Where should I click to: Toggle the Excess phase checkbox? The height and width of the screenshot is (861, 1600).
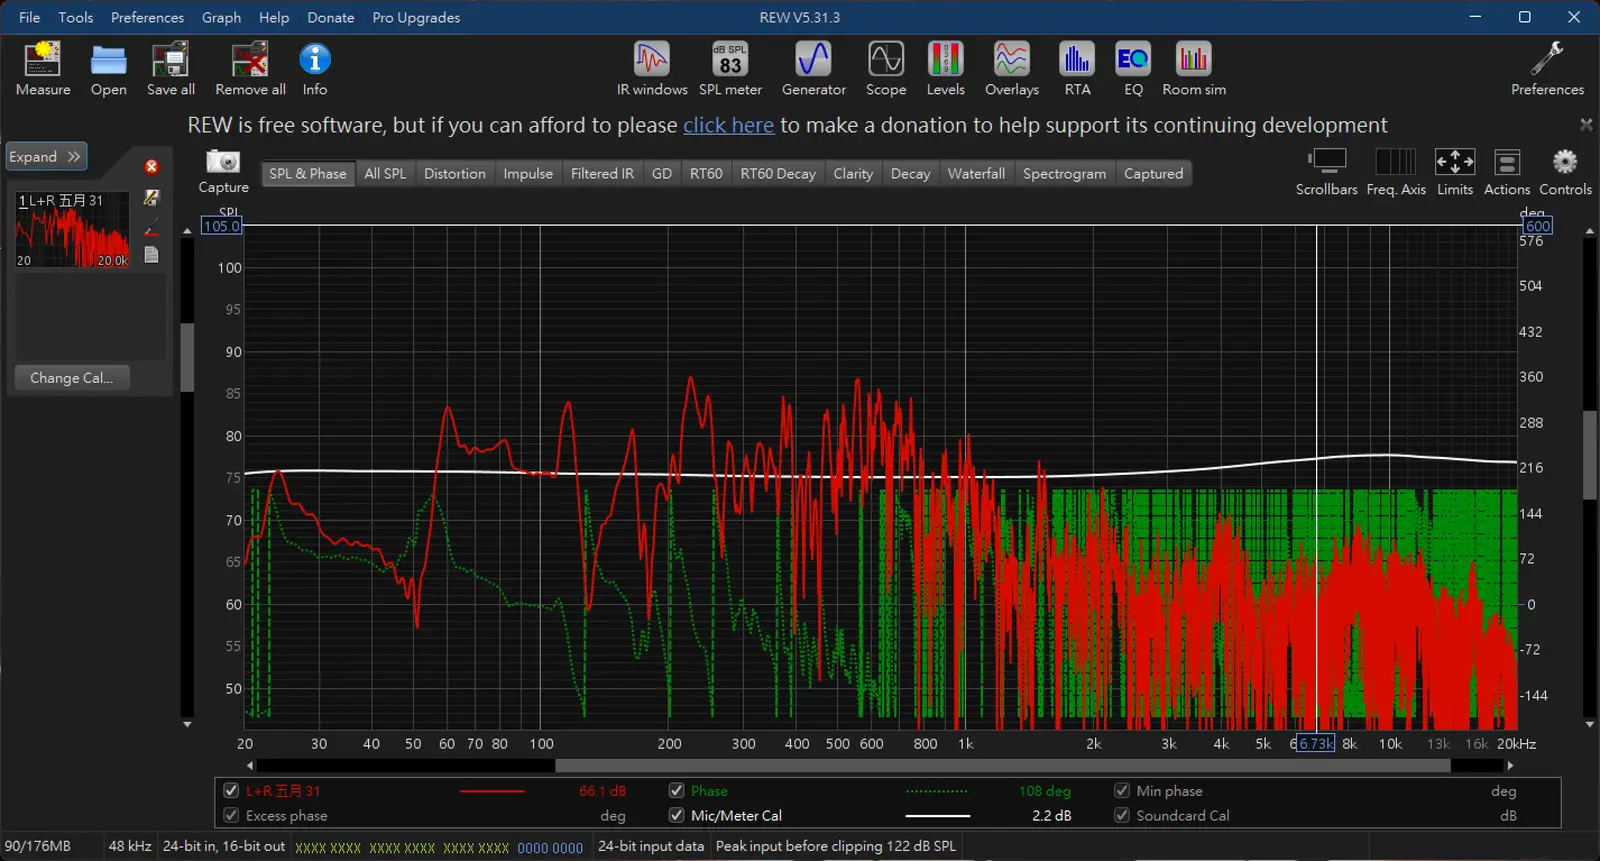click(231, 815)
